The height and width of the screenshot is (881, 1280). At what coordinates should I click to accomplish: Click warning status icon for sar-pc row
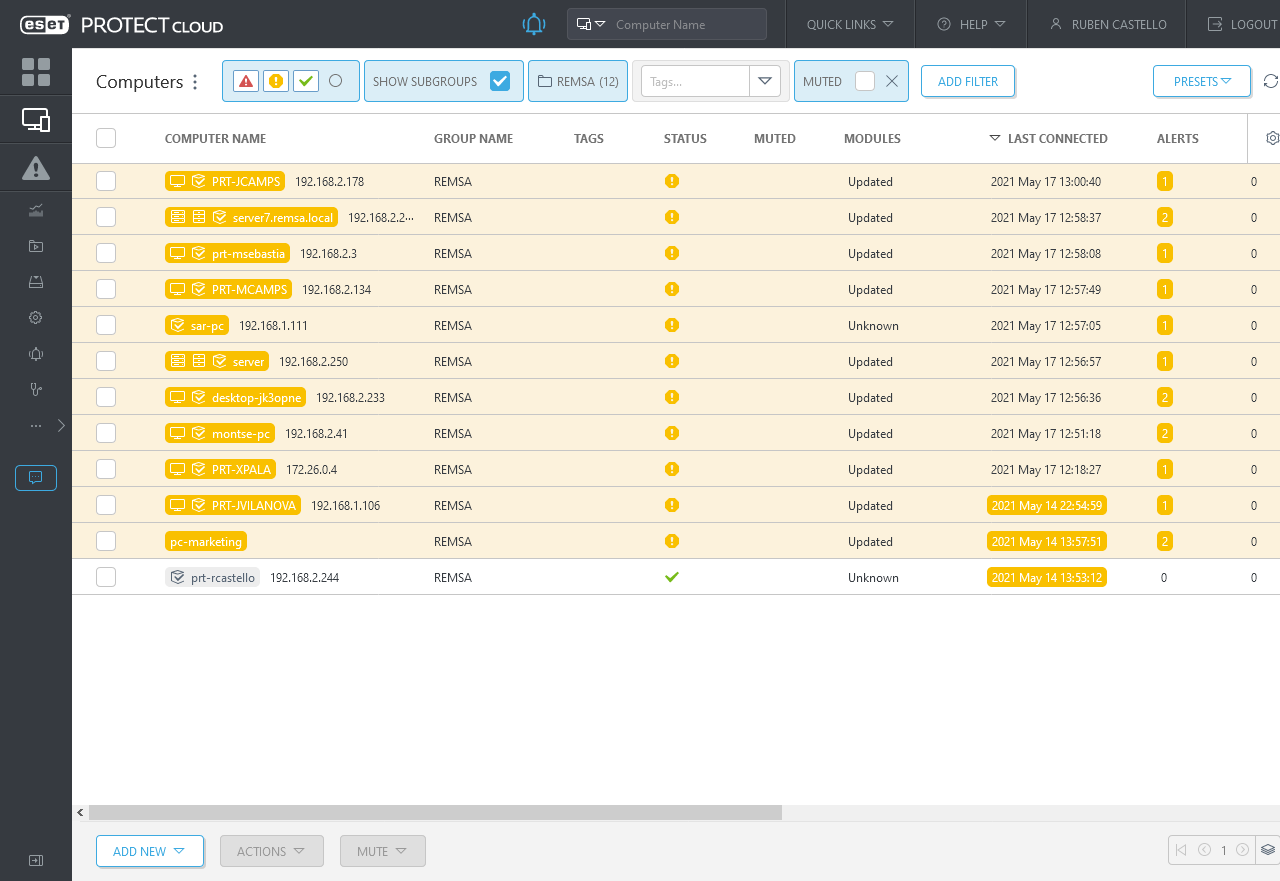click(x=672, y=325)
